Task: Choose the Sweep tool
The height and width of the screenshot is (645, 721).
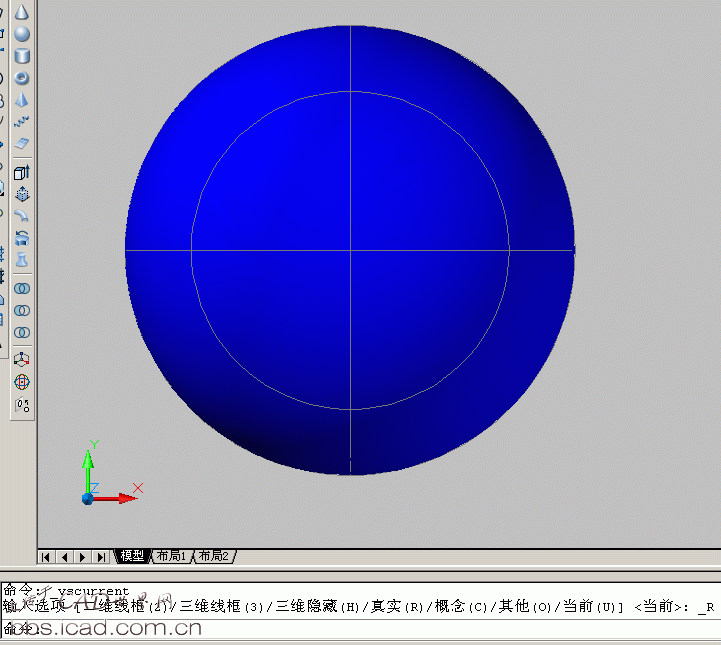Action: pos(22,216)
